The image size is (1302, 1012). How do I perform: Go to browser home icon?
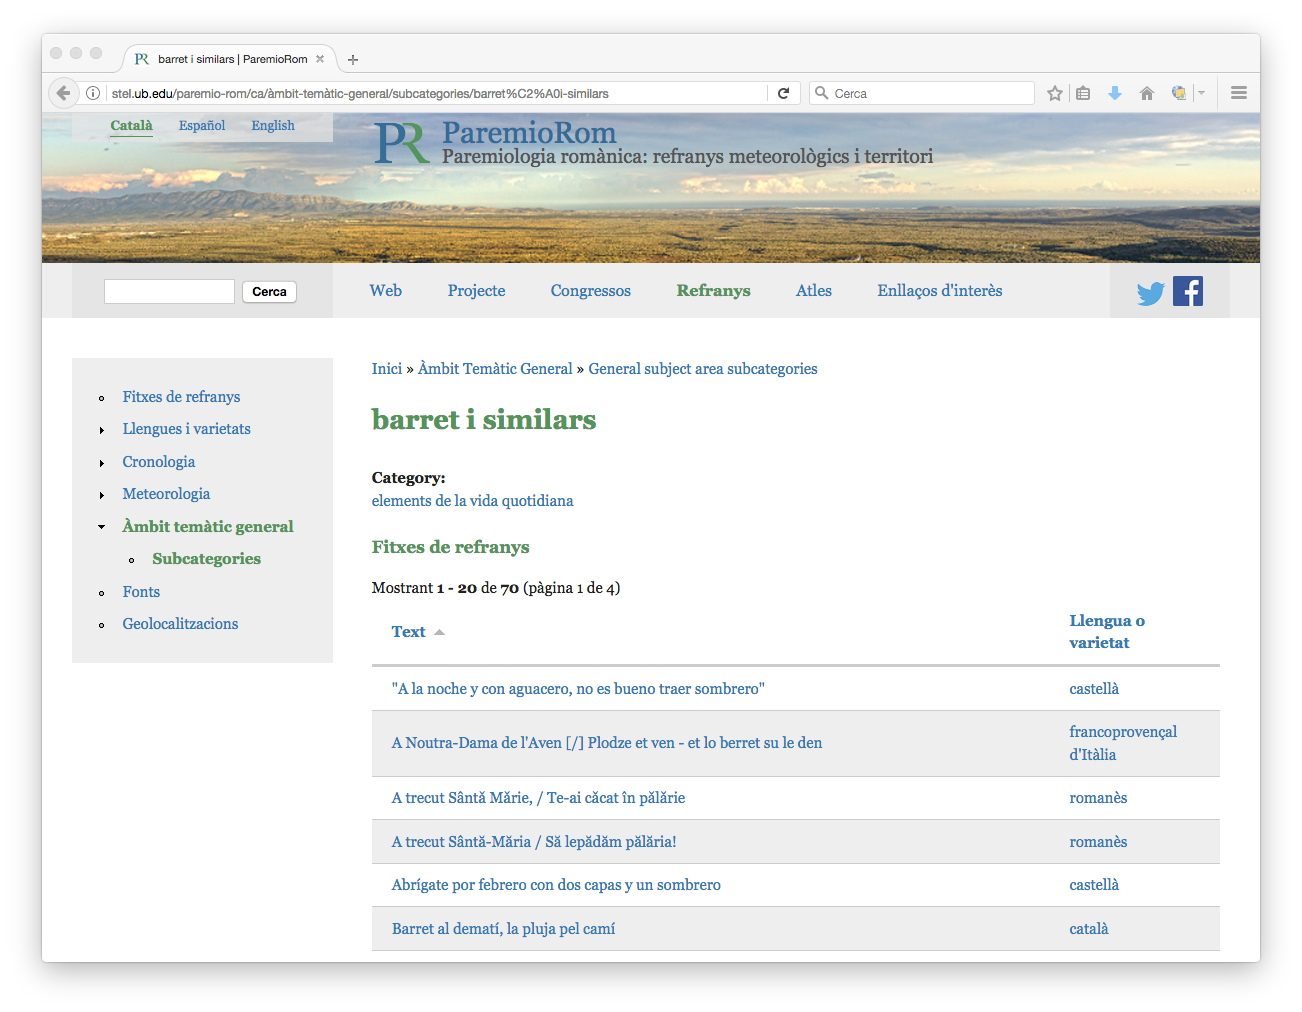(x=1146, y=93)
